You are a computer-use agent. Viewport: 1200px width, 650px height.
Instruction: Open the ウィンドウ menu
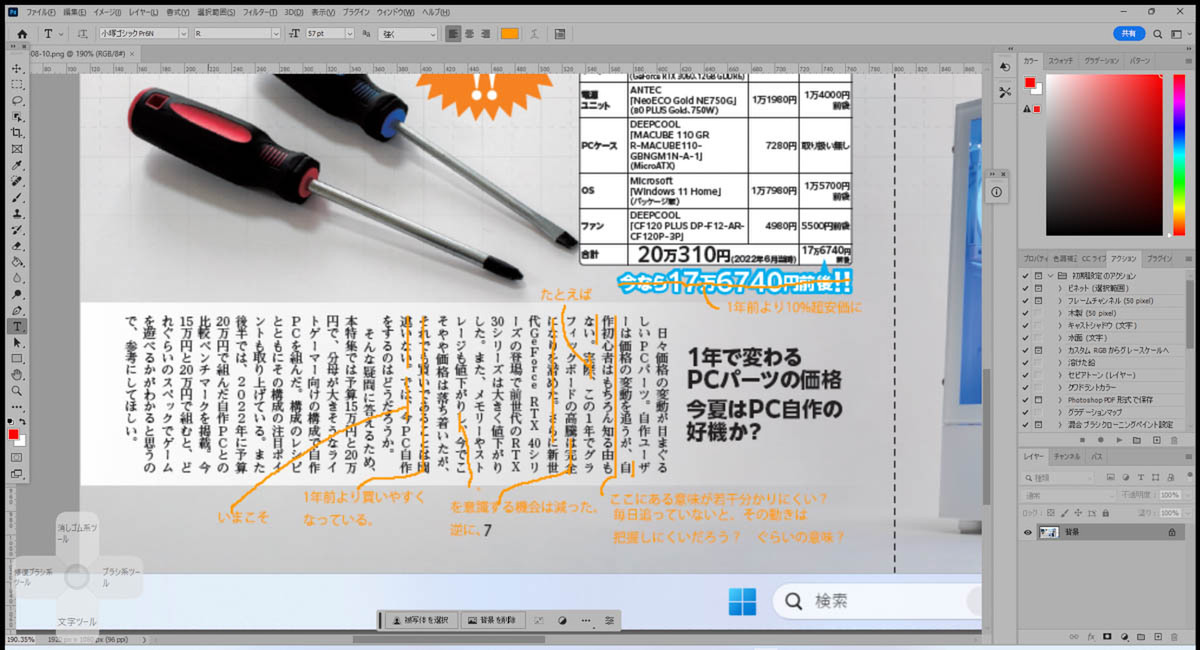[397, 12]
